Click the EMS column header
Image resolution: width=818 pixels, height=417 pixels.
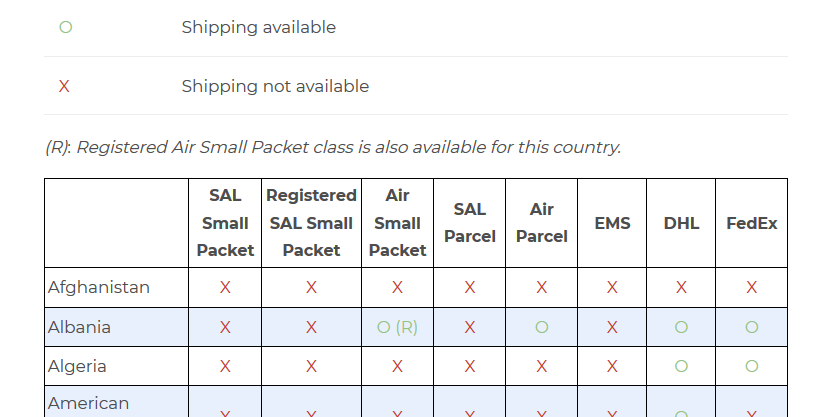[x=612, y=223]
